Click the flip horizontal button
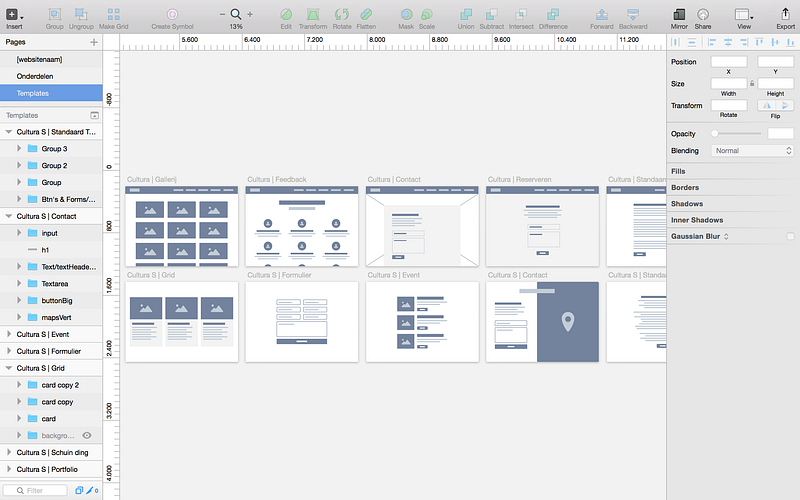The height and width of the screenshot is (500, 800). (766, 105)
